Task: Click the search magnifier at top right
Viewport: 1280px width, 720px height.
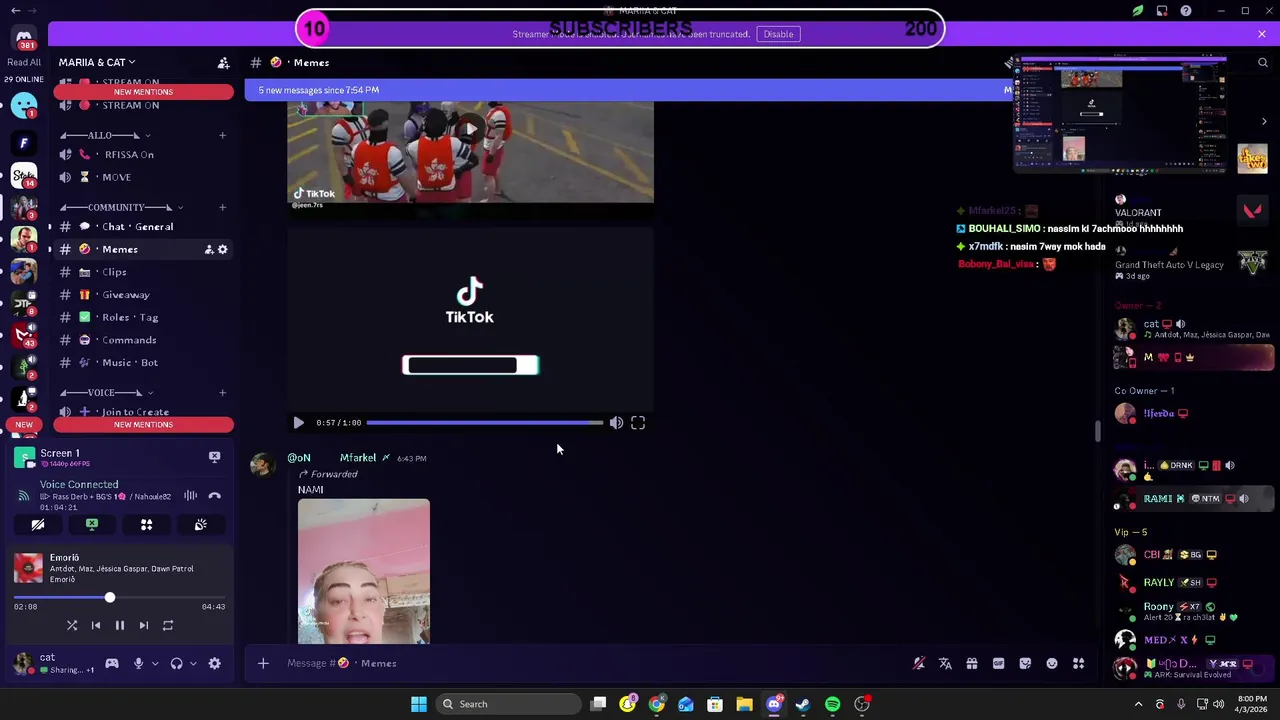Action: (x=1262, y=62)
